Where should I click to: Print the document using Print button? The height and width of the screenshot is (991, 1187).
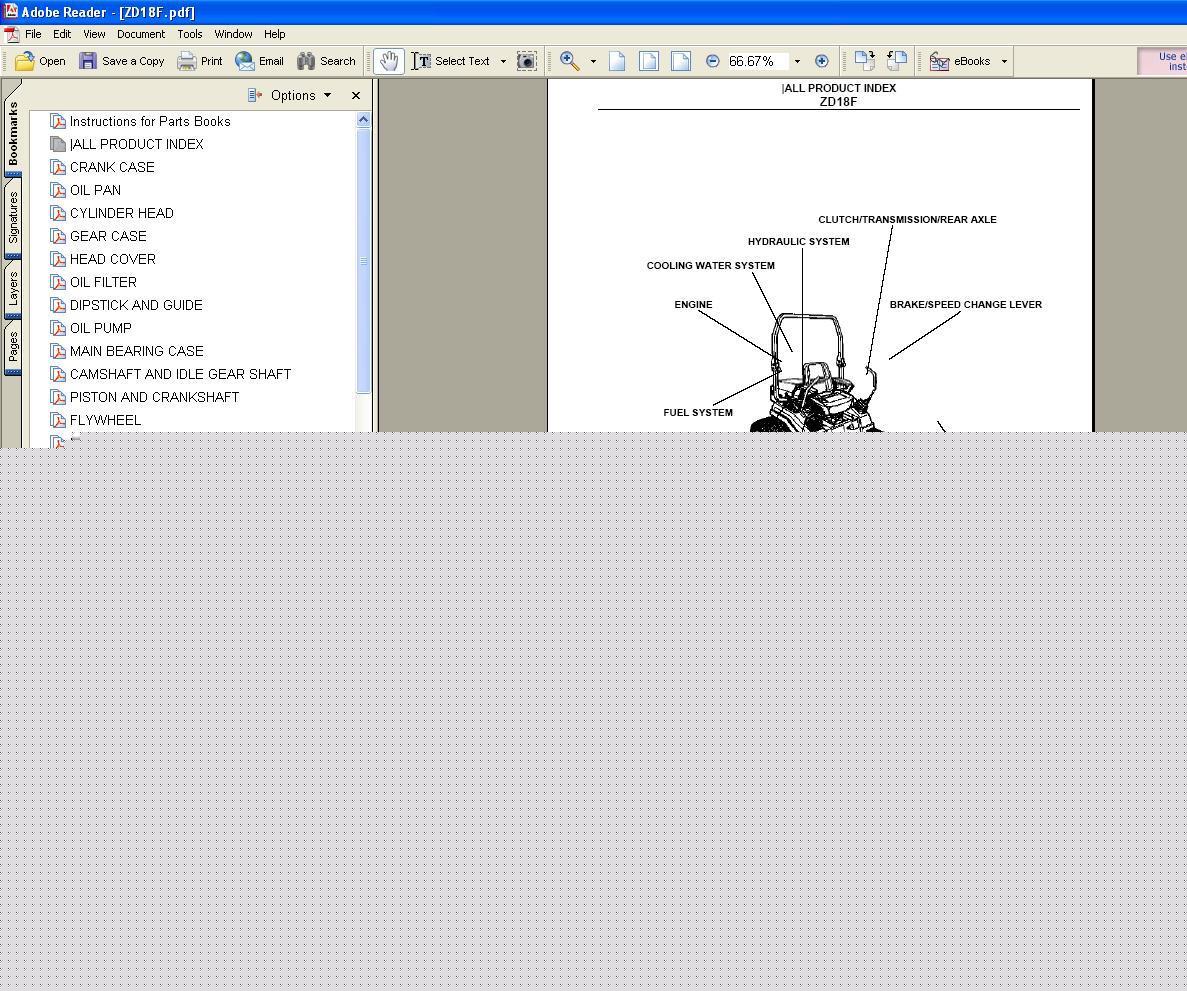(200, 61)
